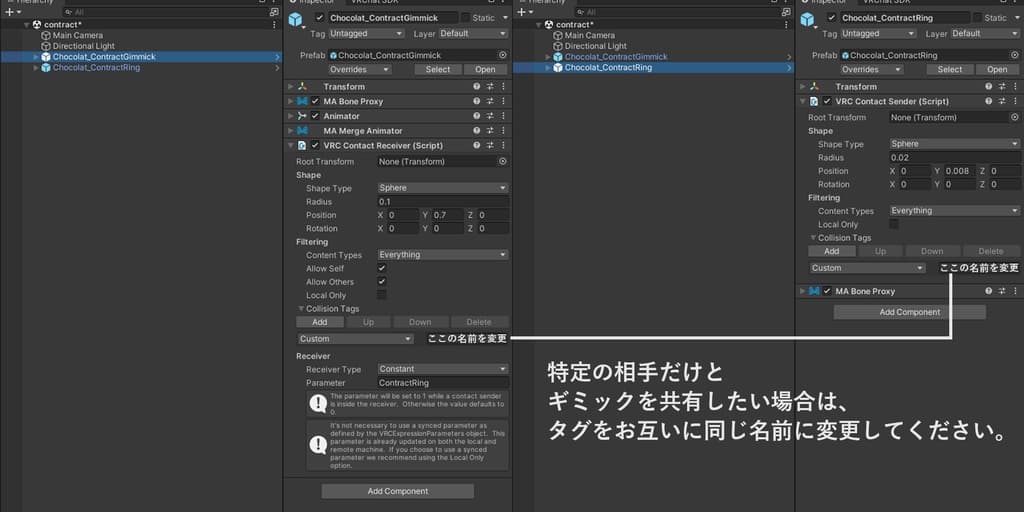Expand MA Merge Animator component foldout
Viewport: 1024px width, 512px height.
291,131
